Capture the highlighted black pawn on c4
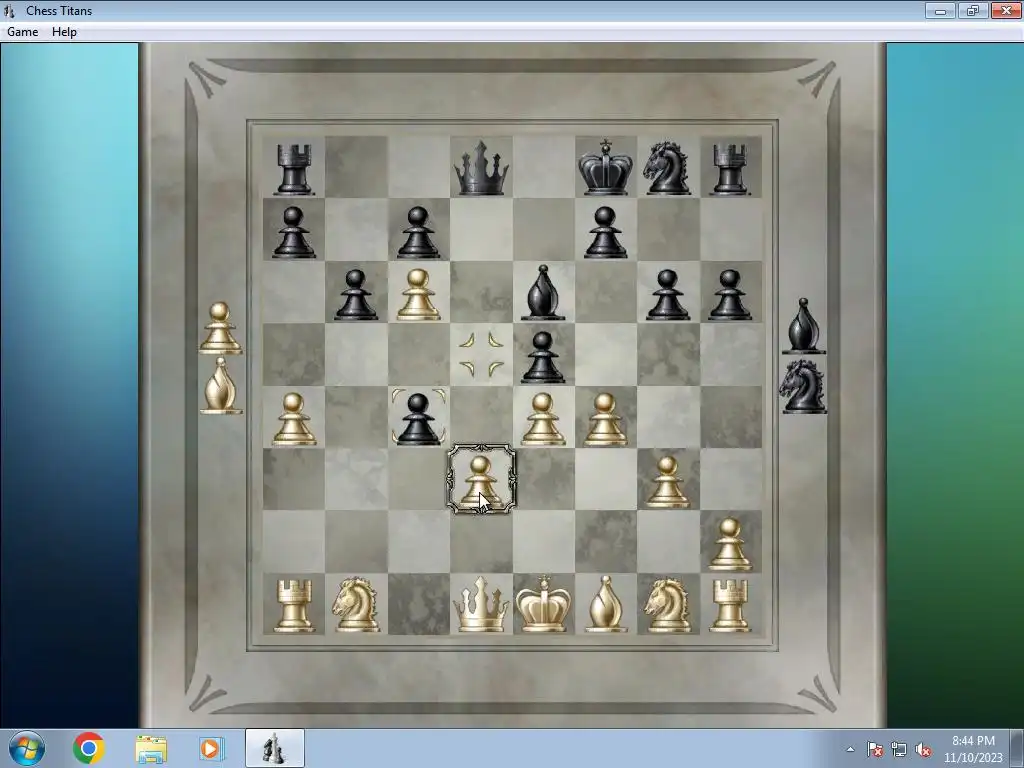Viewport: 1024px width, 768px height. [419, 419]
